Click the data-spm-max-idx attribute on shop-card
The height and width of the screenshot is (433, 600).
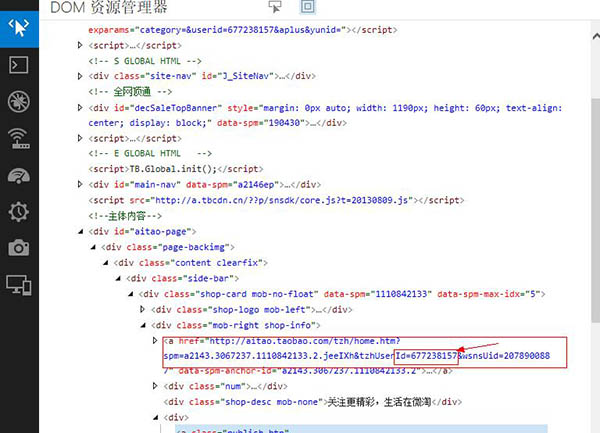coord(489,294)
